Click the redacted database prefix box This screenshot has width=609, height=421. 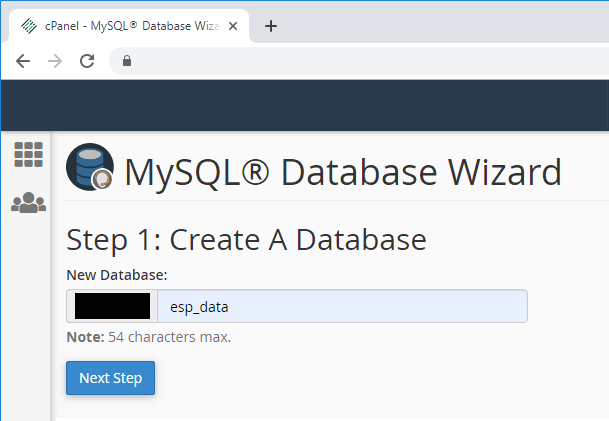click(112, 306)
